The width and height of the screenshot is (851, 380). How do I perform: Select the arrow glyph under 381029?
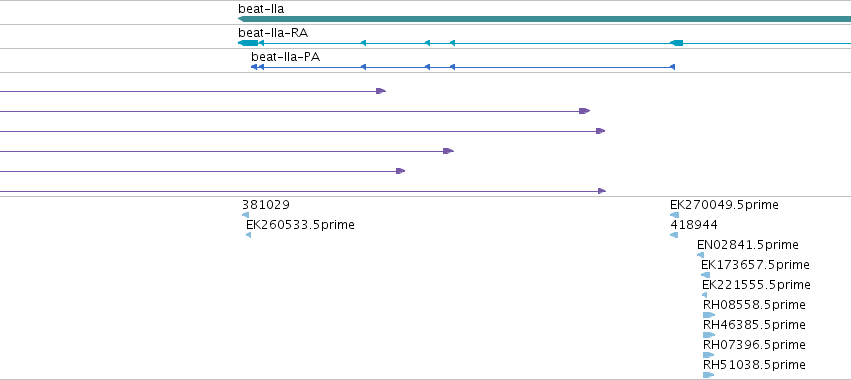tap(245, 215)
